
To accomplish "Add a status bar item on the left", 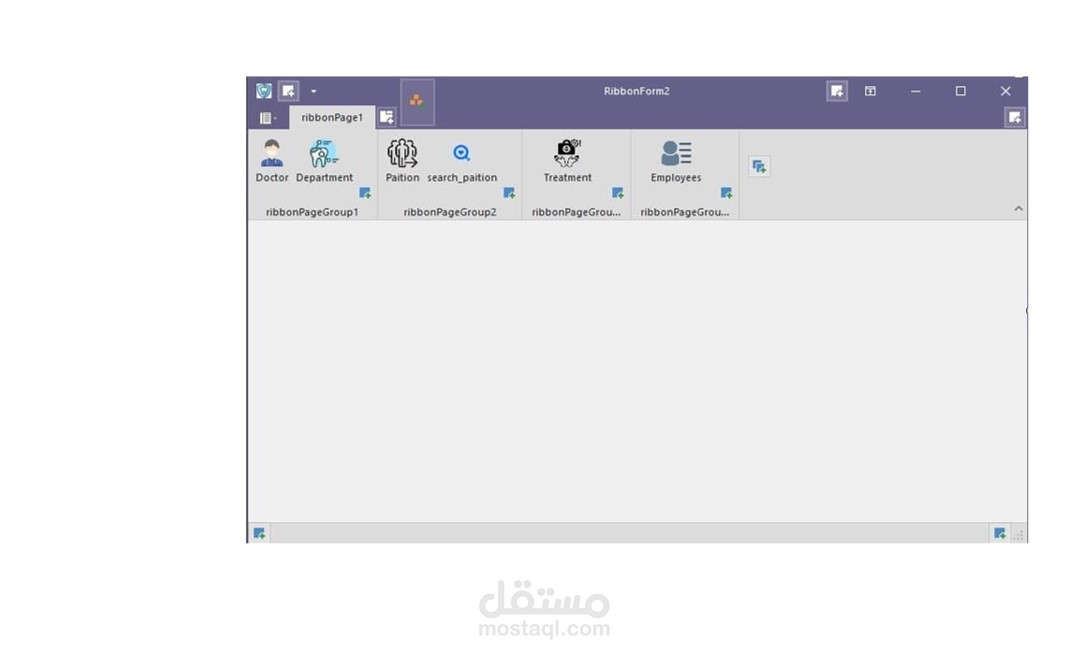I will click(259, 534).
